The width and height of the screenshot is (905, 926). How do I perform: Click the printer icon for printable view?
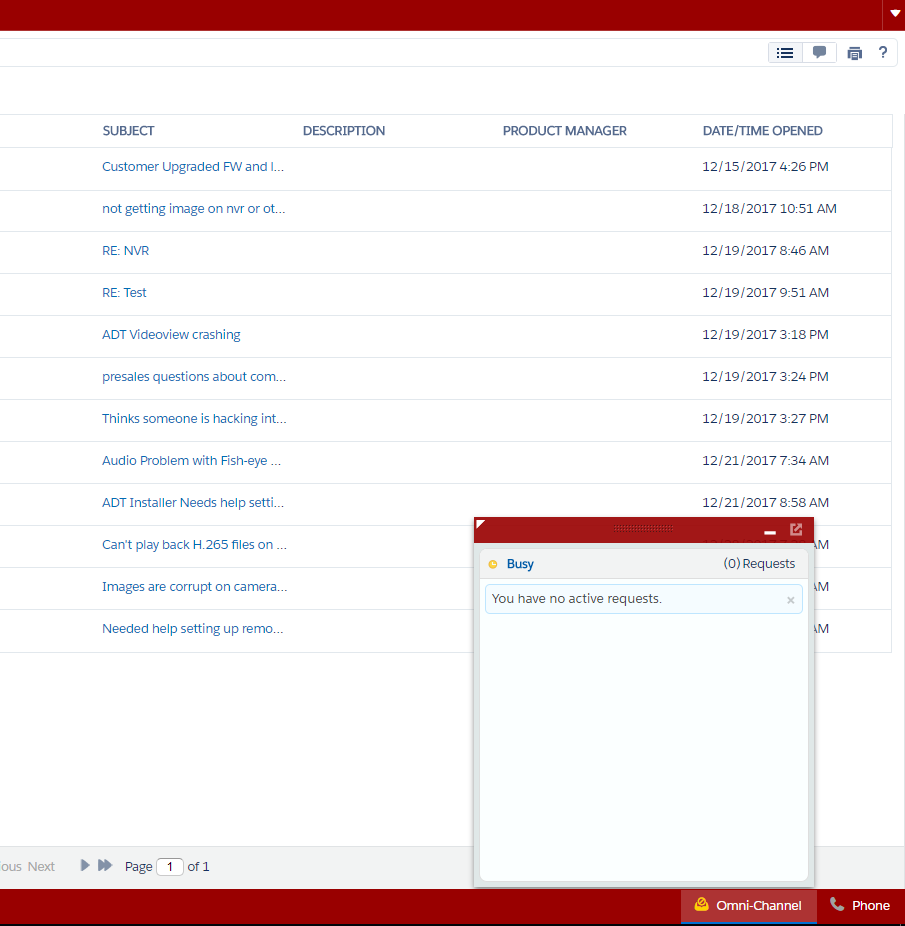tap(854, 53)
